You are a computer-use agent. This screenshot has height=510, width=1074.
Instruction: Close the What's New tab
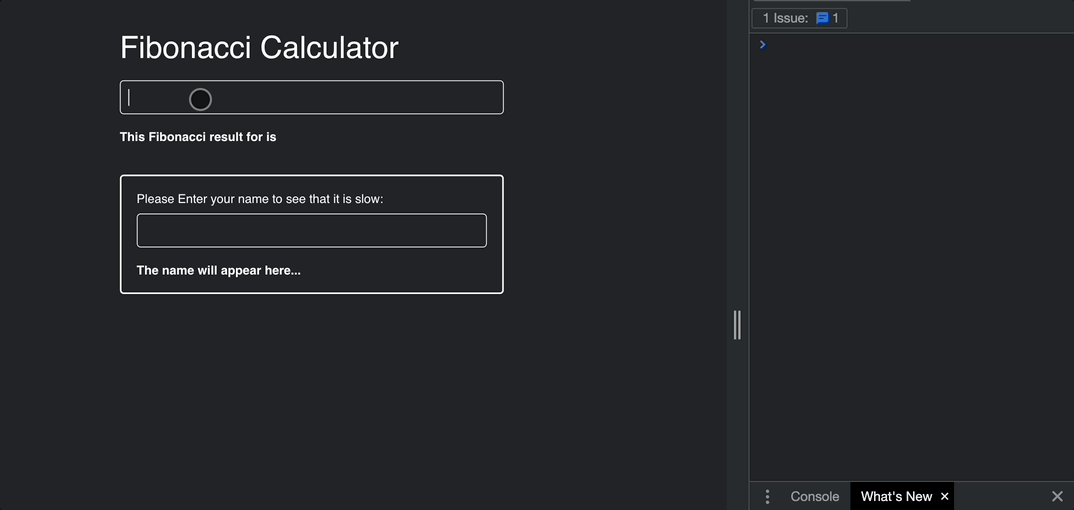[x=945, y=496]
